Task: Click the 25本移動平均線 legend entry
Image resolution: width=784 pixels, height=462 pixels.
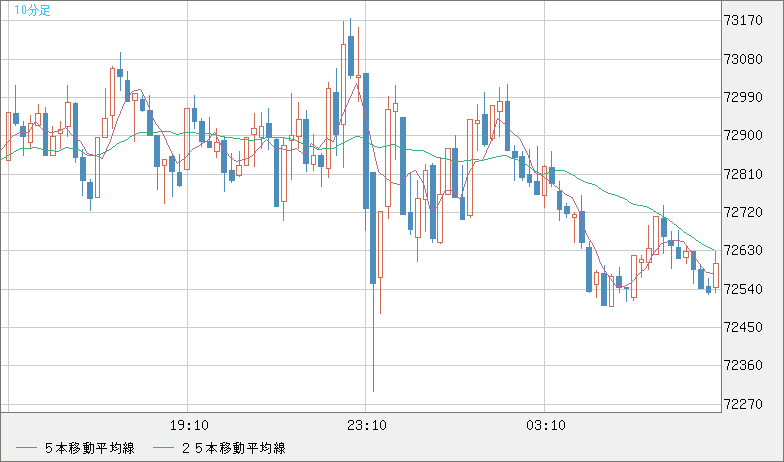Action: [220, 448]
